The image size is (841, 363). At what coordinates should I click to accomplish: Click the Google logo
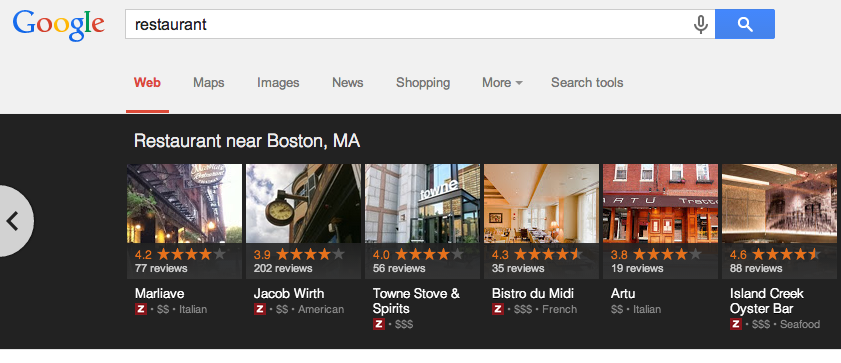pyautogui.click(x=58, y=25)
